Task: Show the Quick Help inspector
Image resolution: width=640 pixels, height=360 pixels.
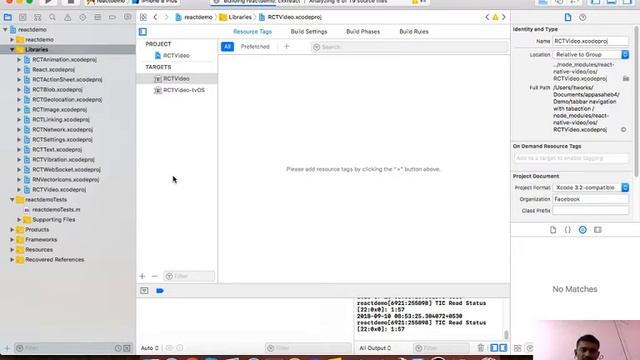Action: [x=582, y=17]
